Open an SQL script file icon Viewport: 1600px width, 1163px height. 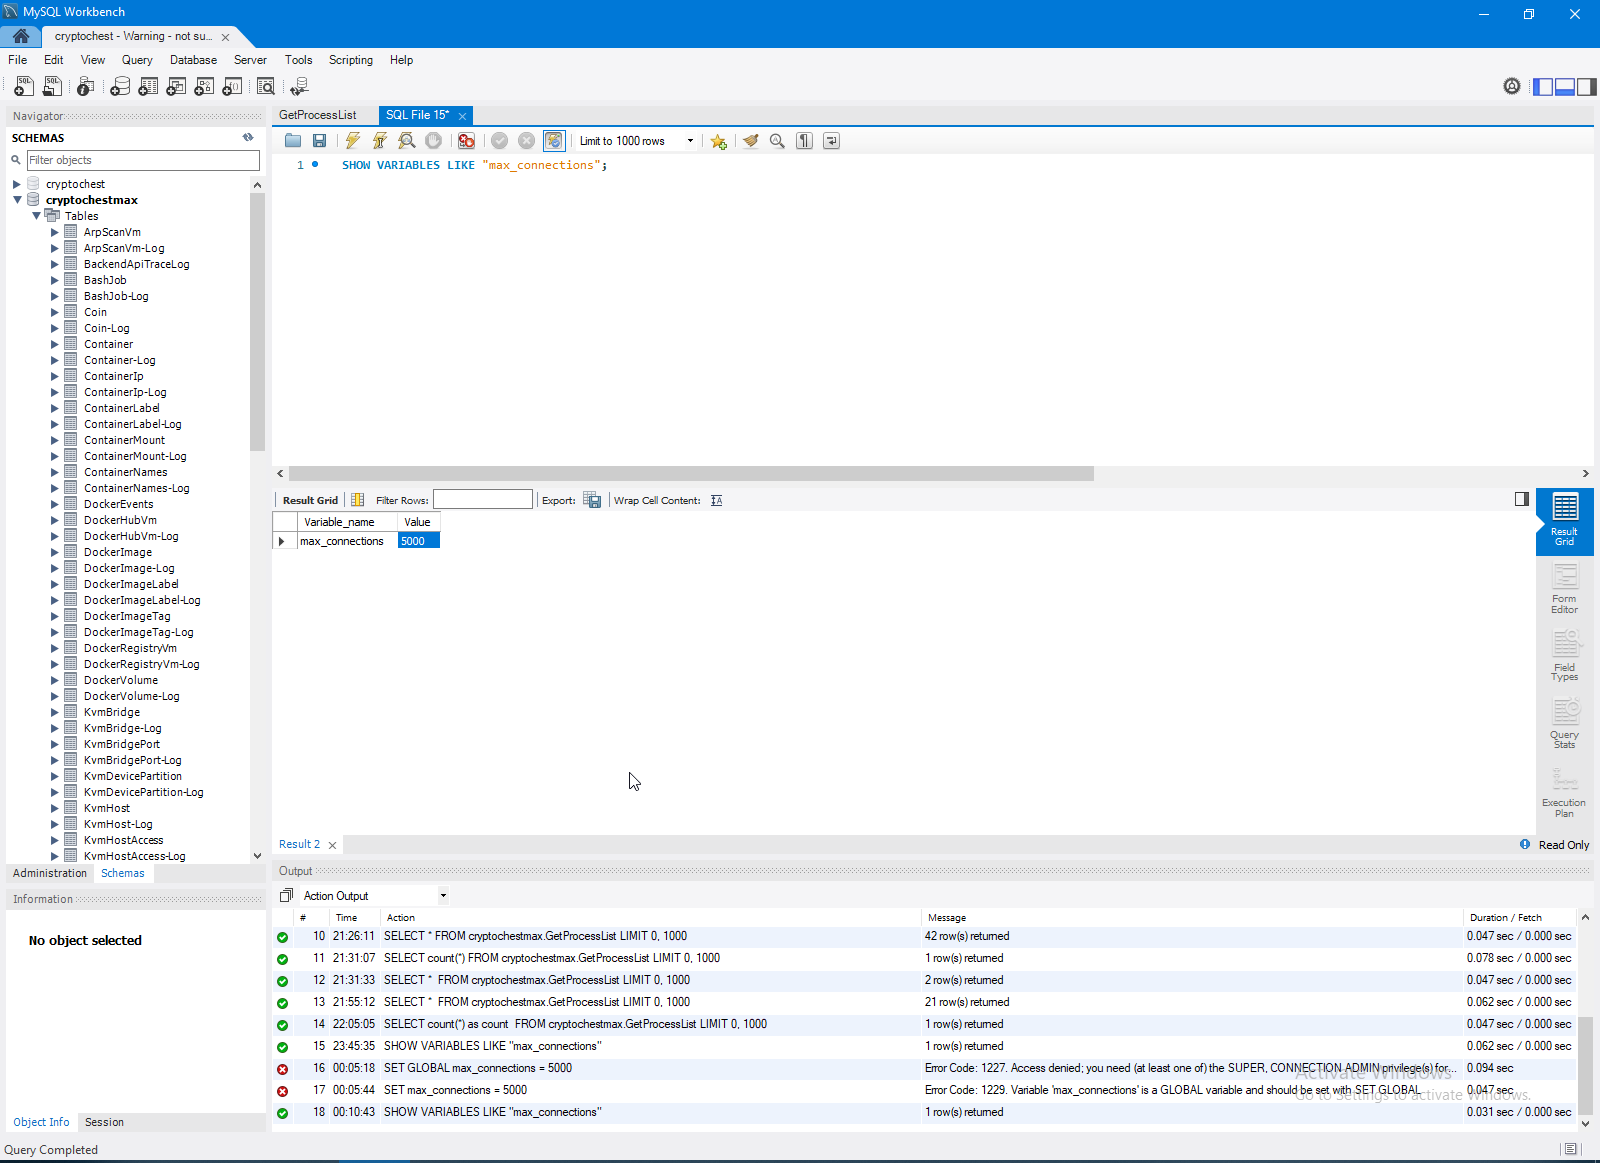point(52,87)
